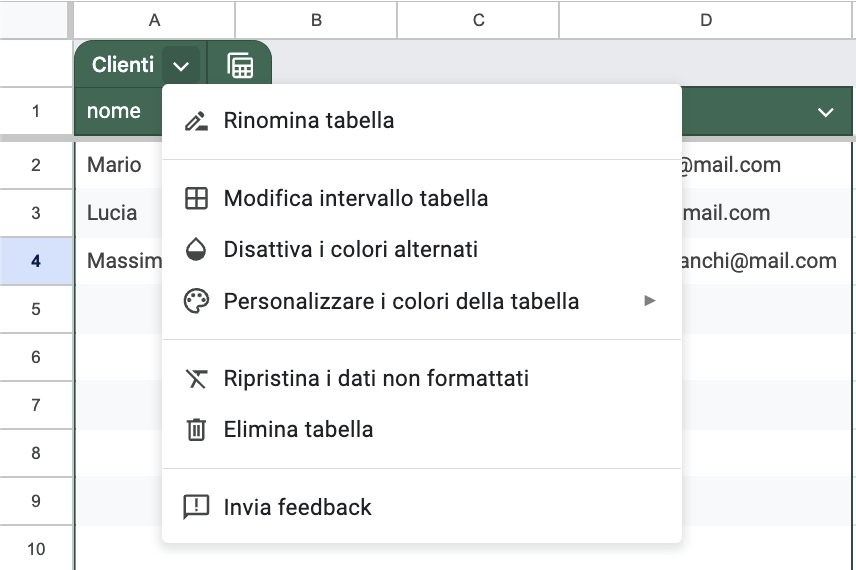Open the table view icon beside Clienti
This screenshot has height=570, width=856.
tap(240, 66)
